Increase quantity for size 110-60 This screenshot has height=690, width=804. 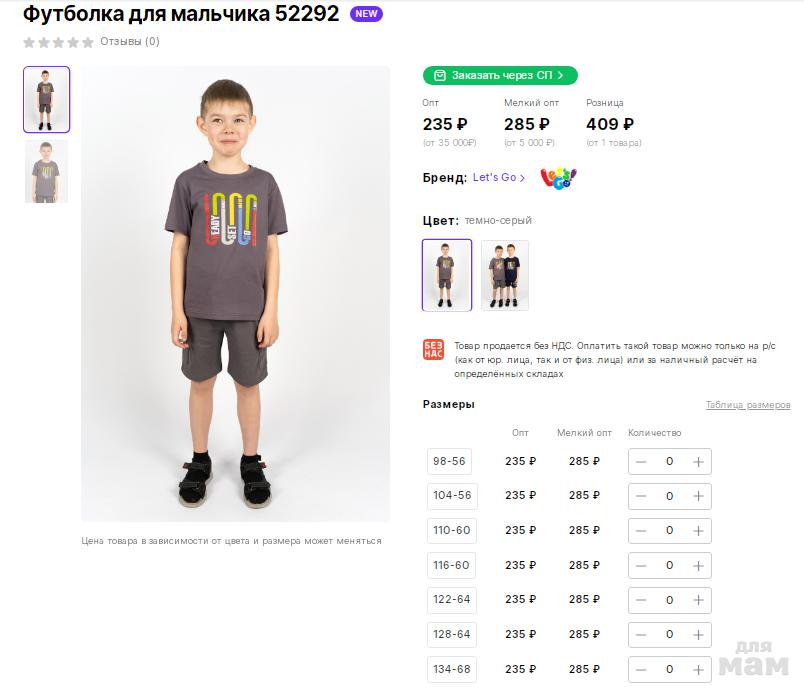click(x=698, y=531)
